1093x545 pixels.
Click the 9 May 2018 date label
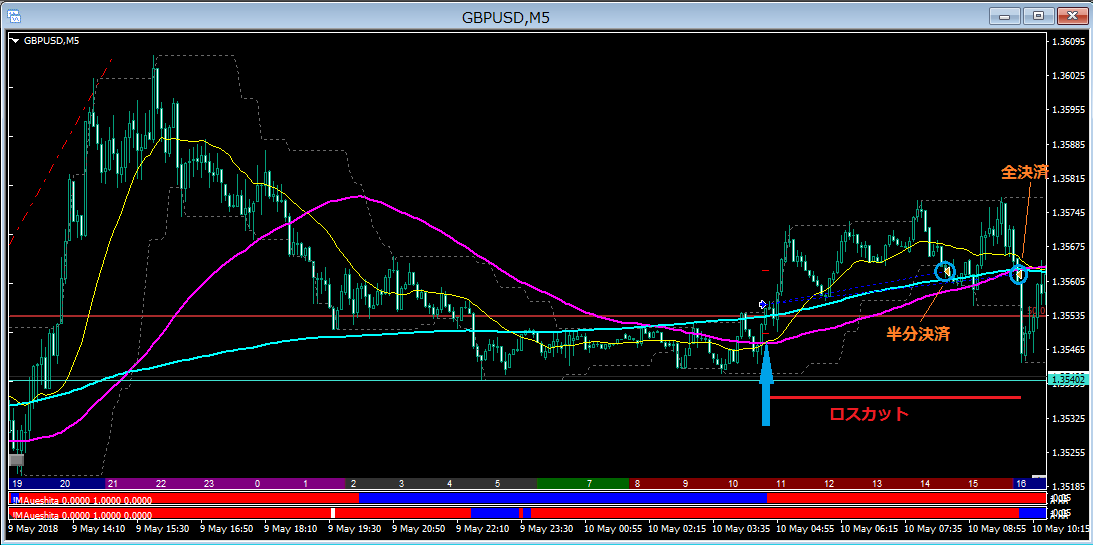(x=32, y=529)
